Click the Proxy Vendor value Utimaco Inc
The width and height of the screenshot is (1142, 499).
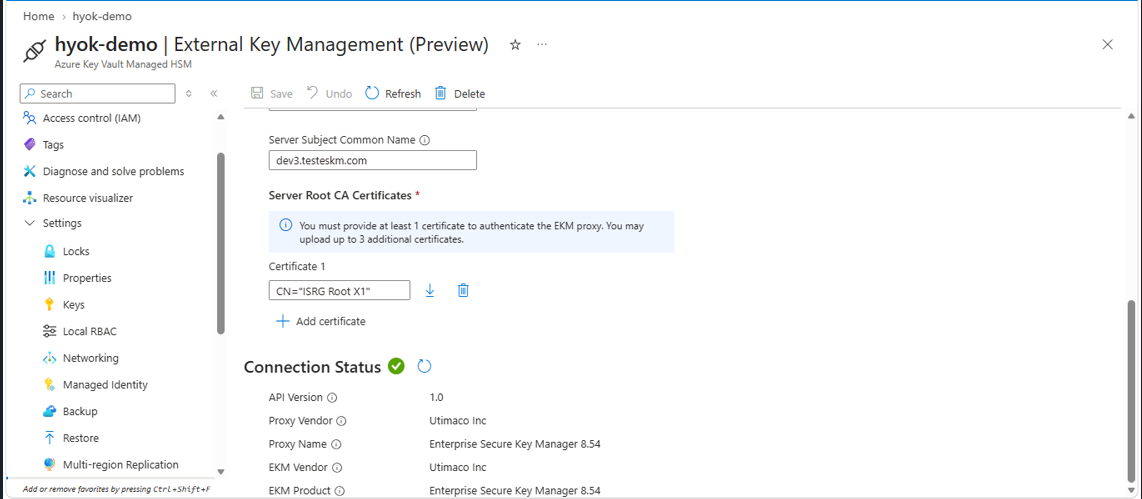tap(457, 421)
